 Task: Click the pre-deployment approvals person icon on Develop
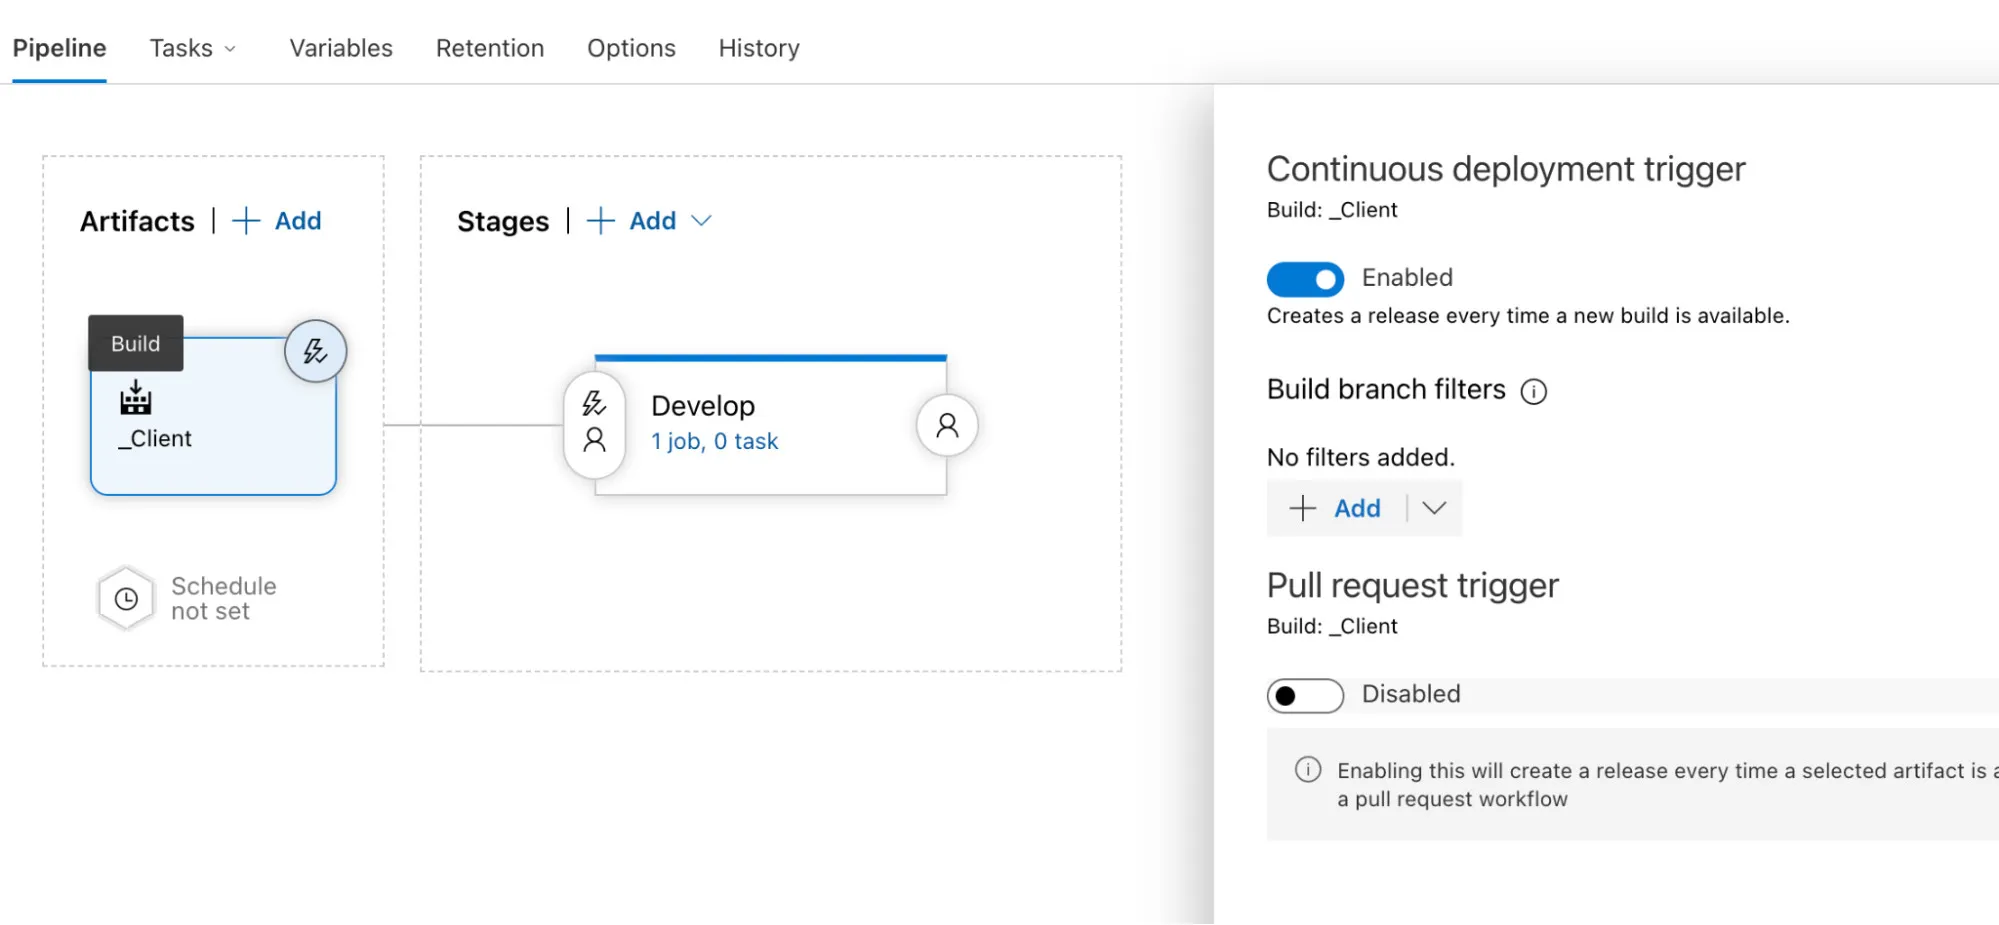594,438
